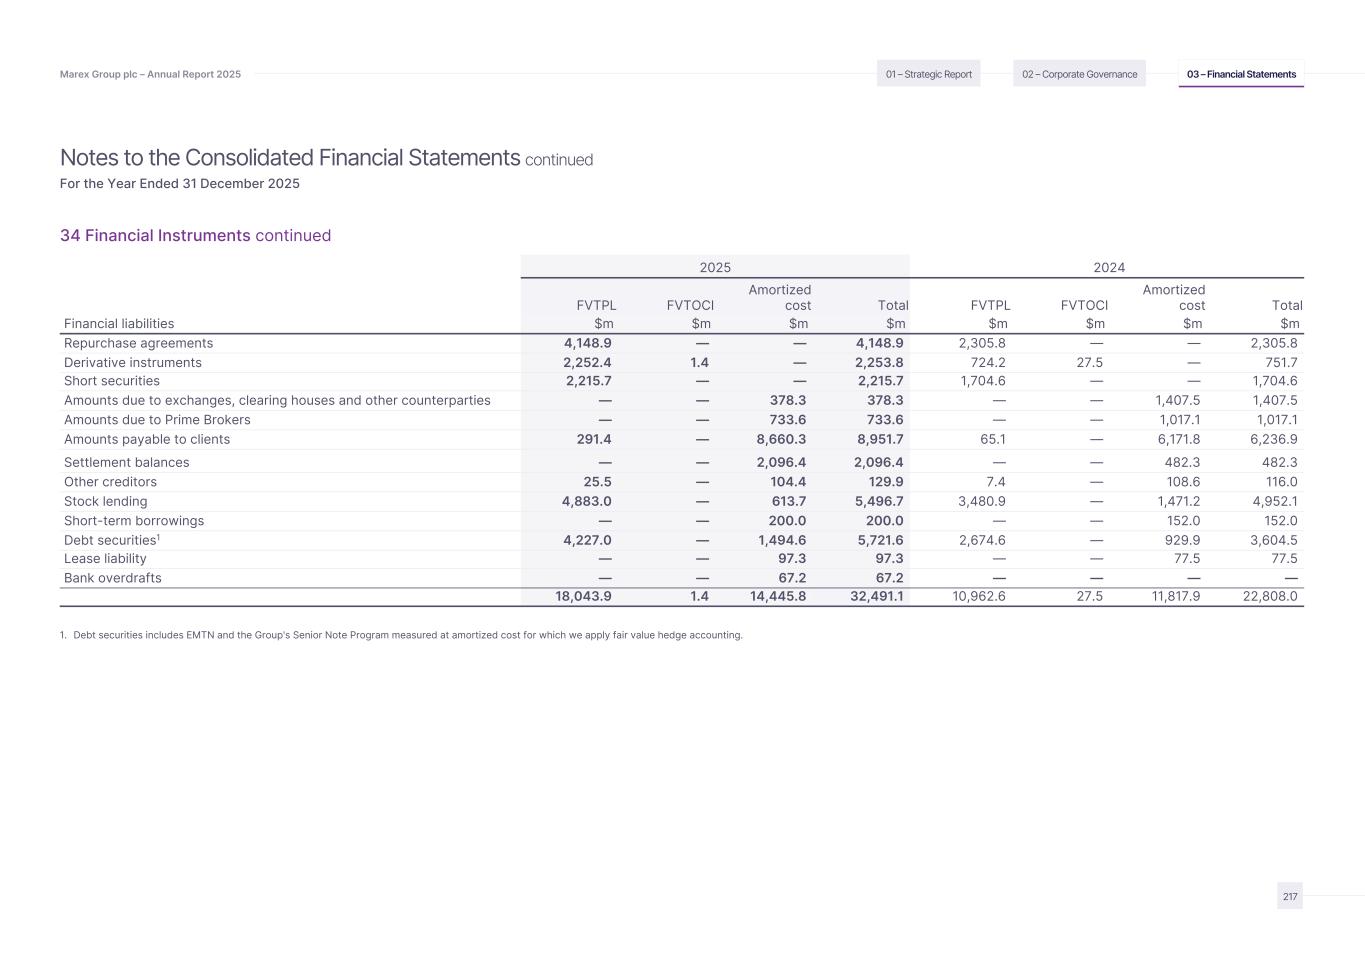Click the 2025 grand total 32,491.1
This screenshot has width=1365, height=966.
[876, 596]
